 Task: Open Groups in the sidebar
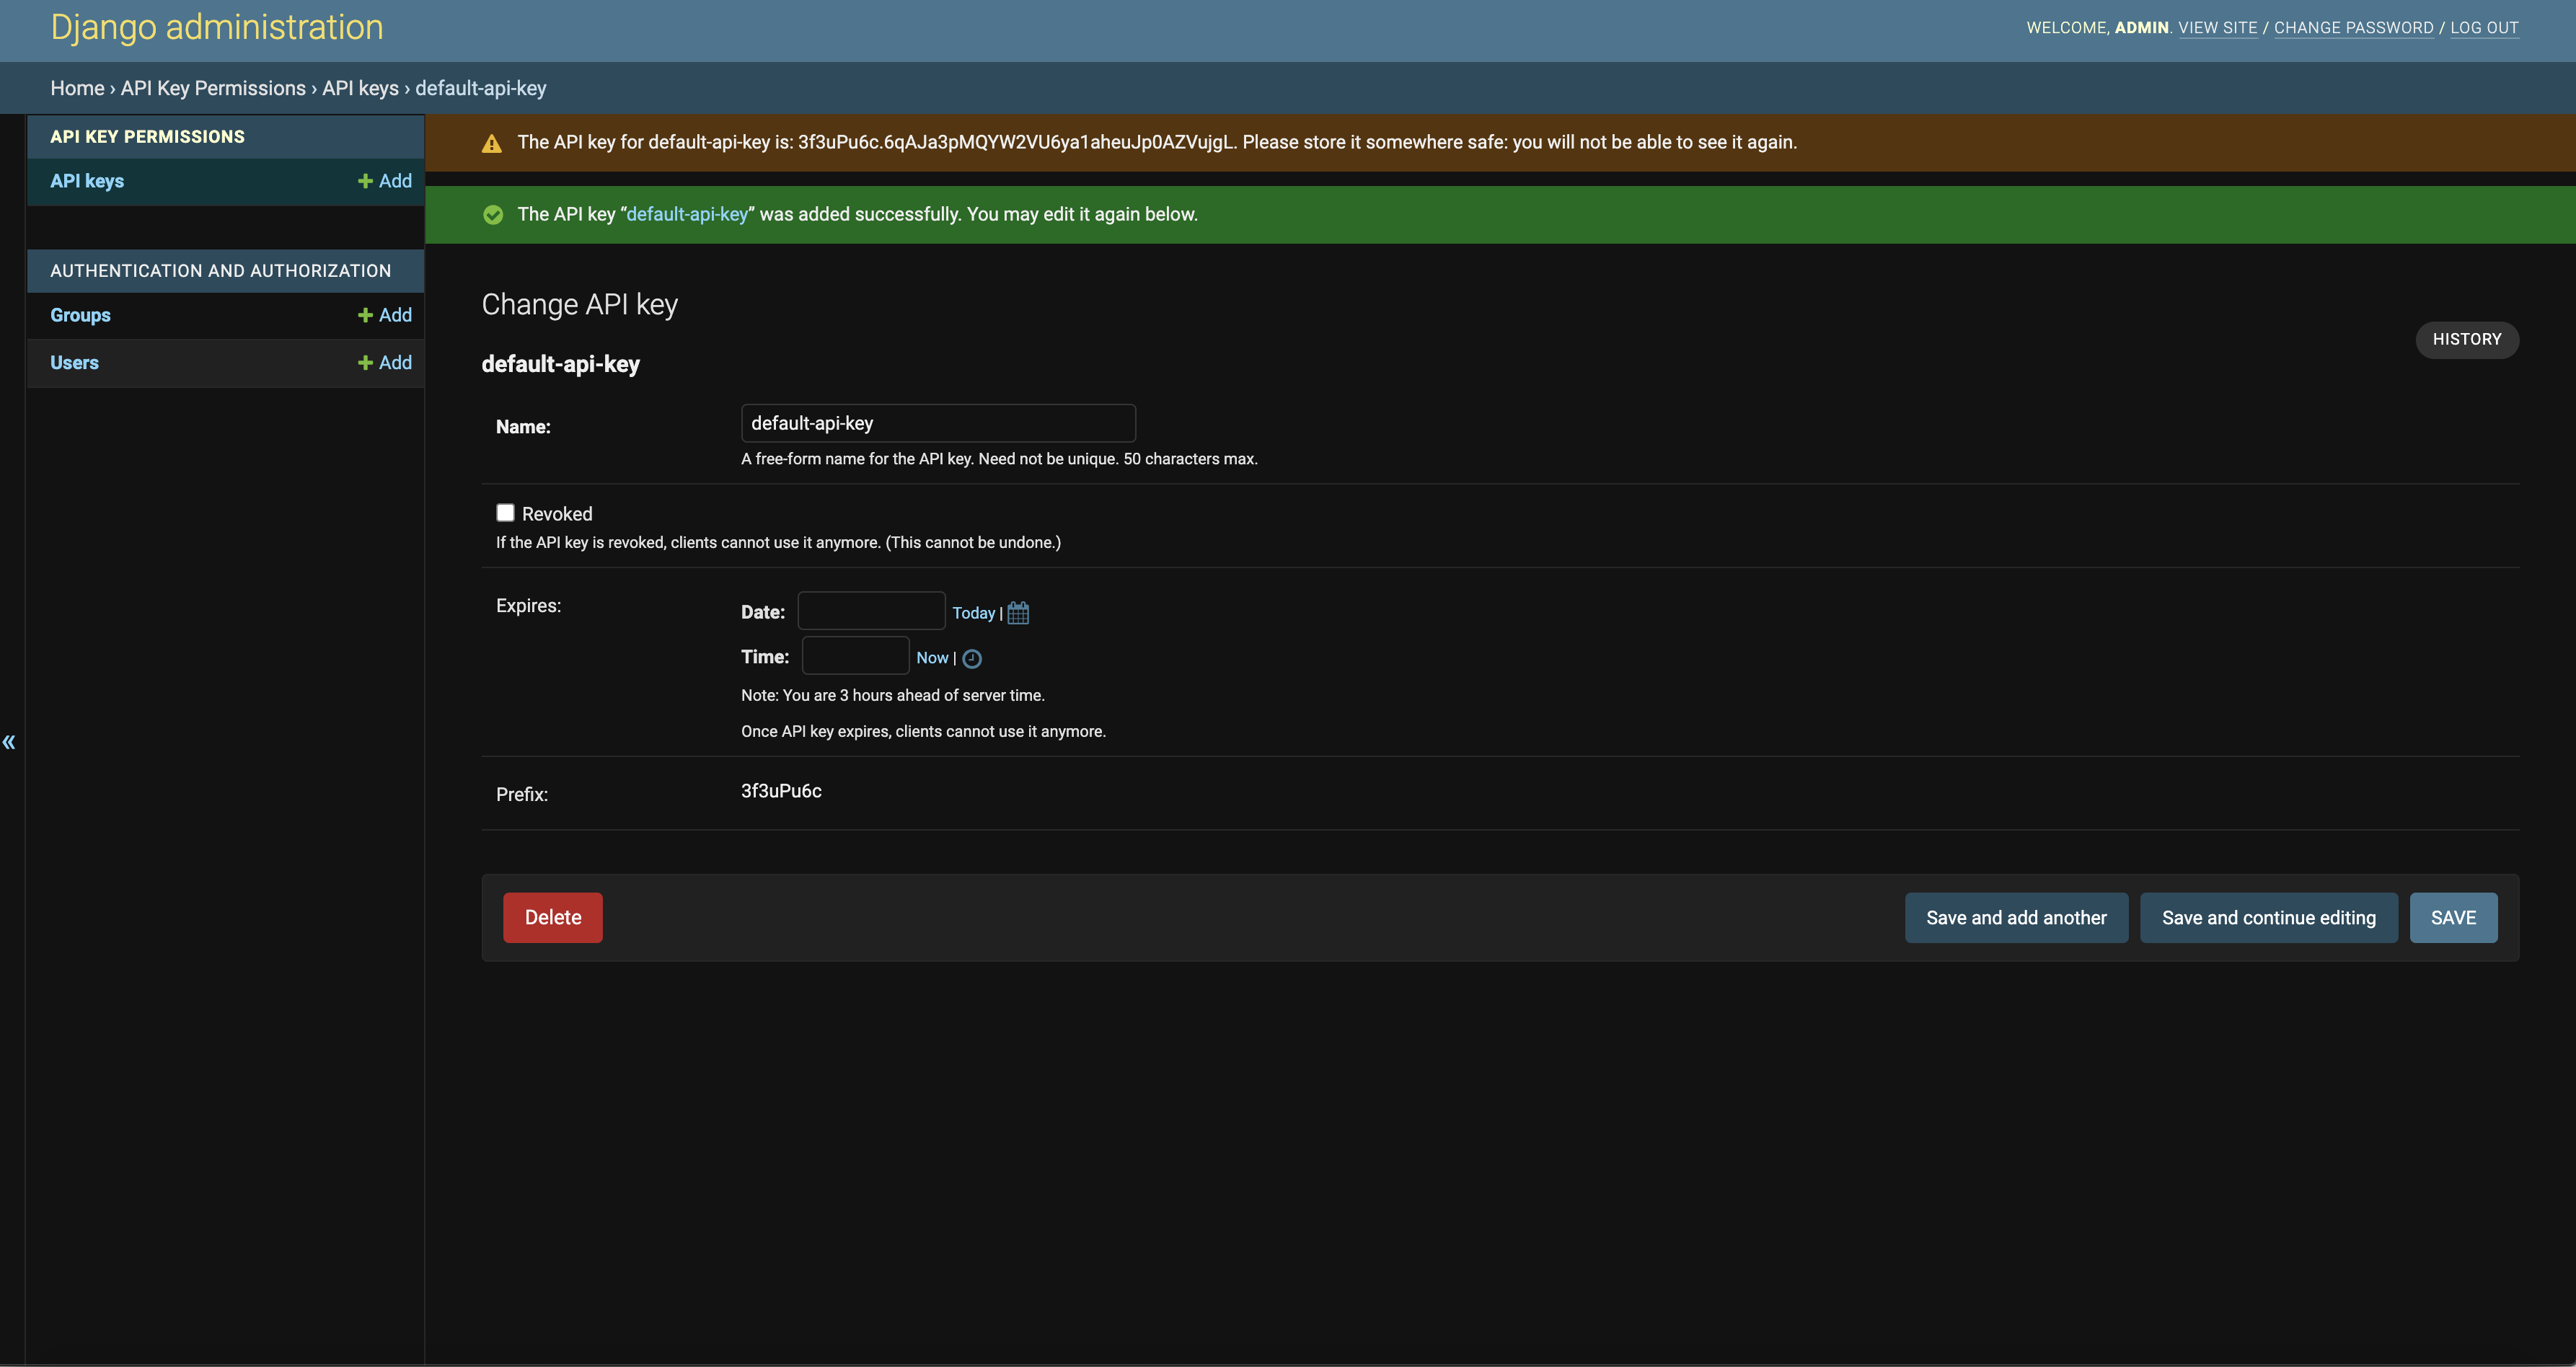(x=80, y=315)
